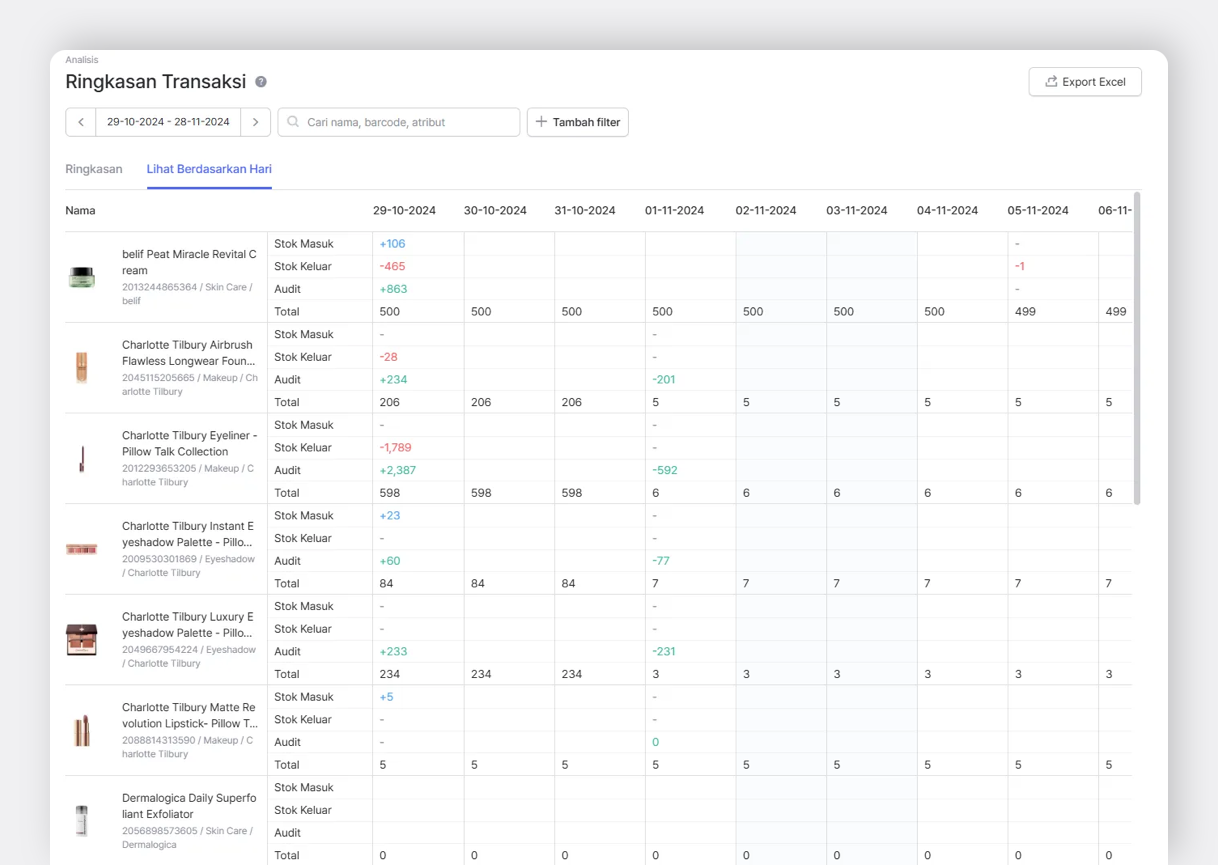Open Dermalogica Daily Superfoliant Exfoliator name

pos(189,806)
